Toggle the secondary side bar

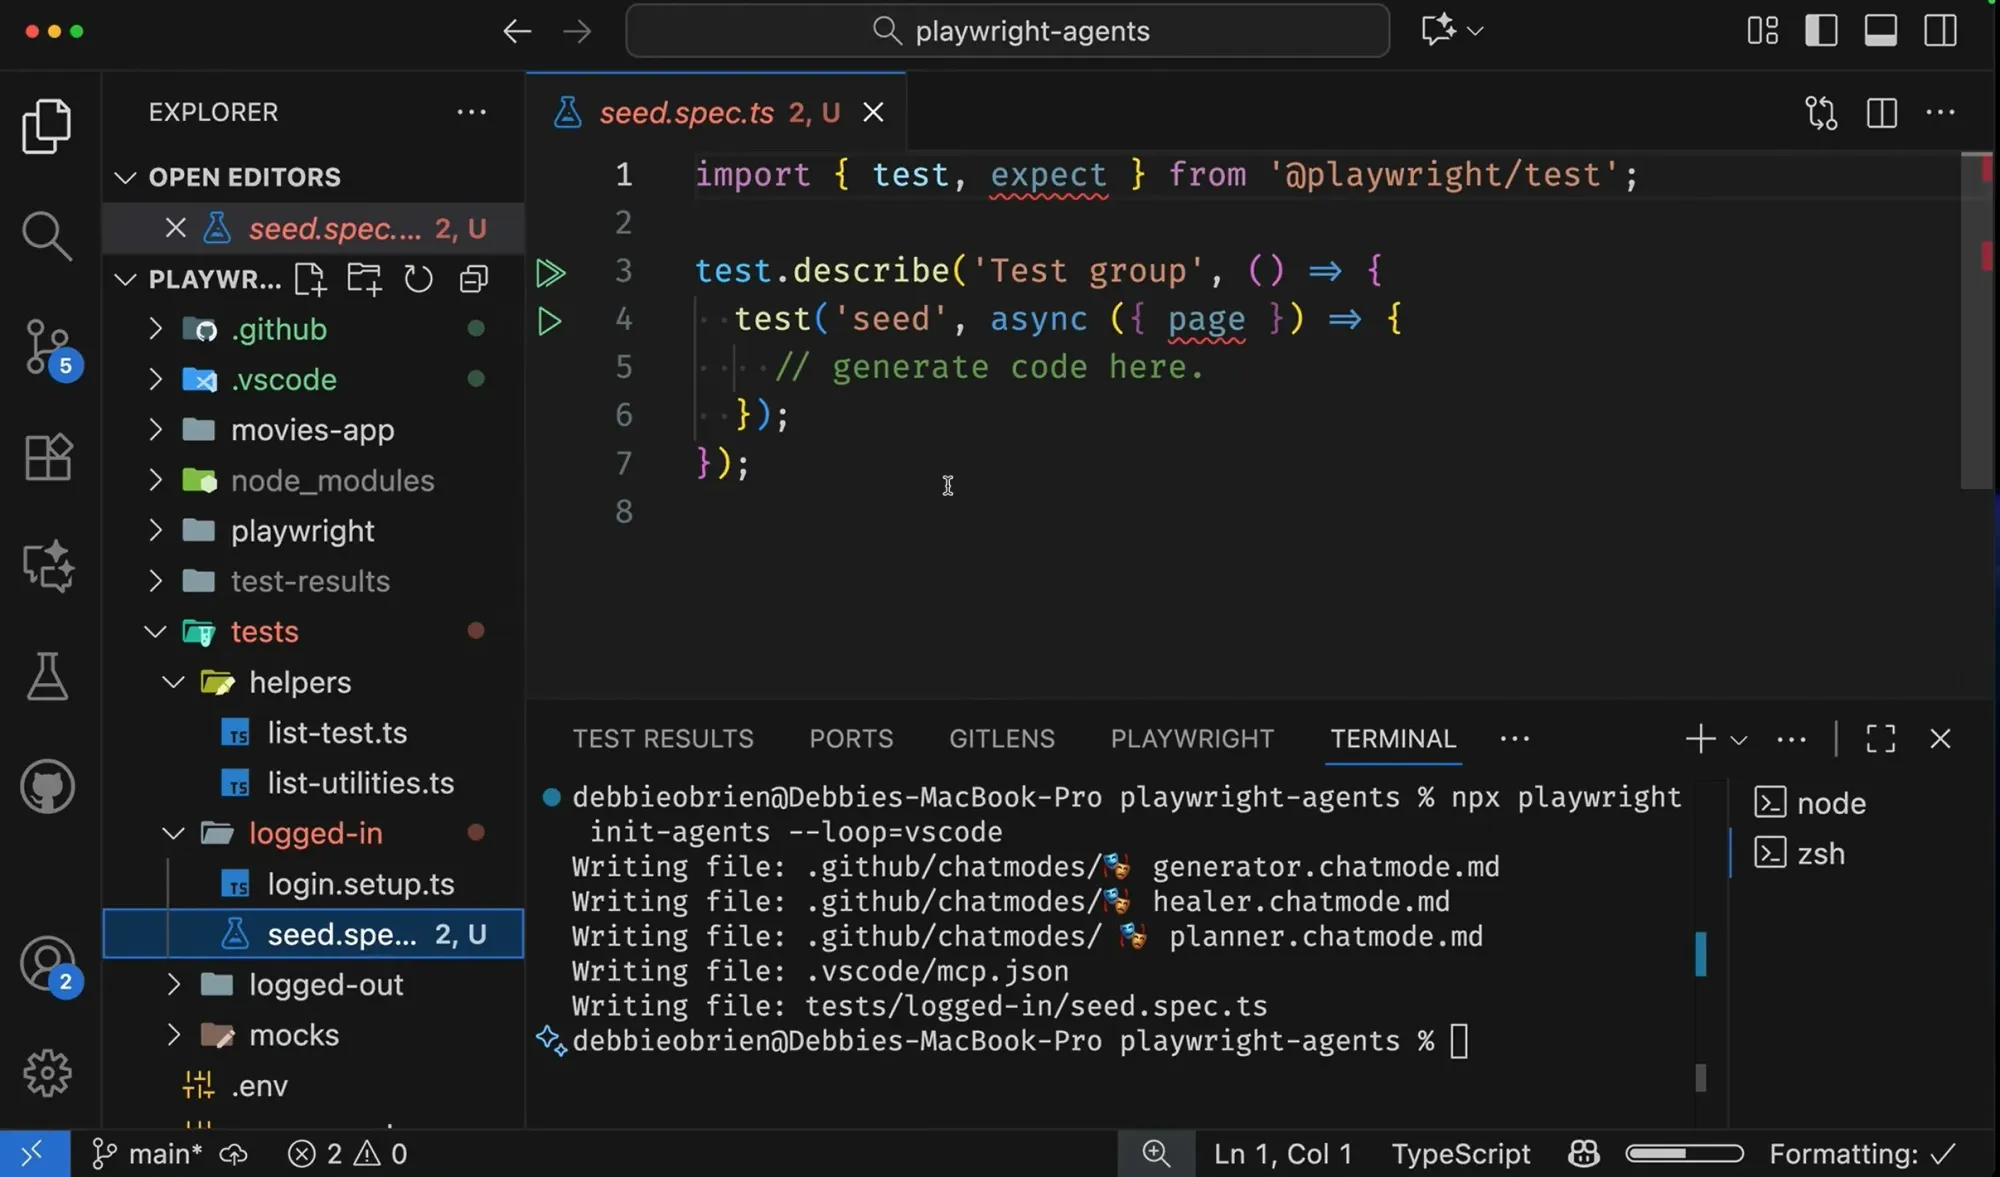pos(1940,31)
